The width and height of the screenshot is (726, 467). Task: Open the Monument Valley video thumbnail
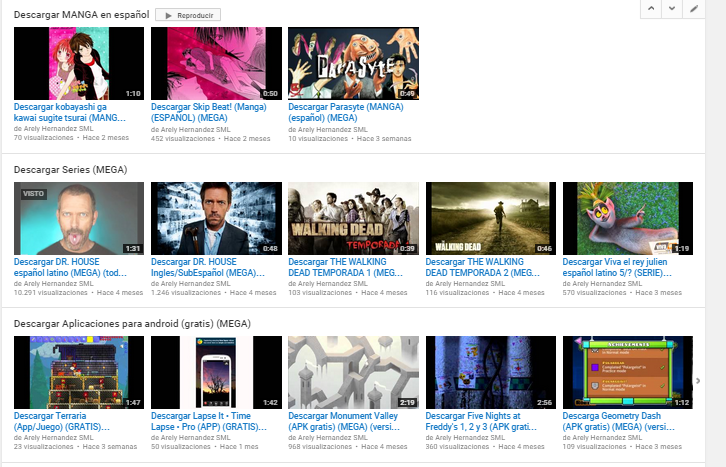[353, 372]
